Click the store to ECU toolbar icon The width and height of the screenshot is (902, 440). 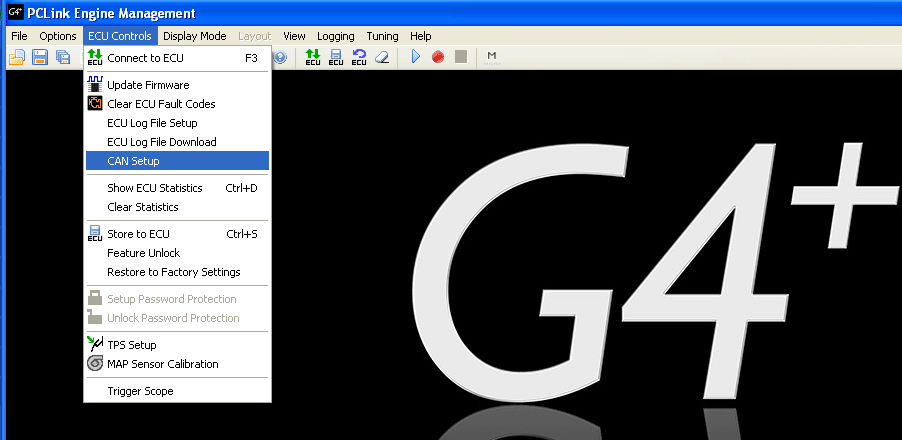tap(336, 57)
